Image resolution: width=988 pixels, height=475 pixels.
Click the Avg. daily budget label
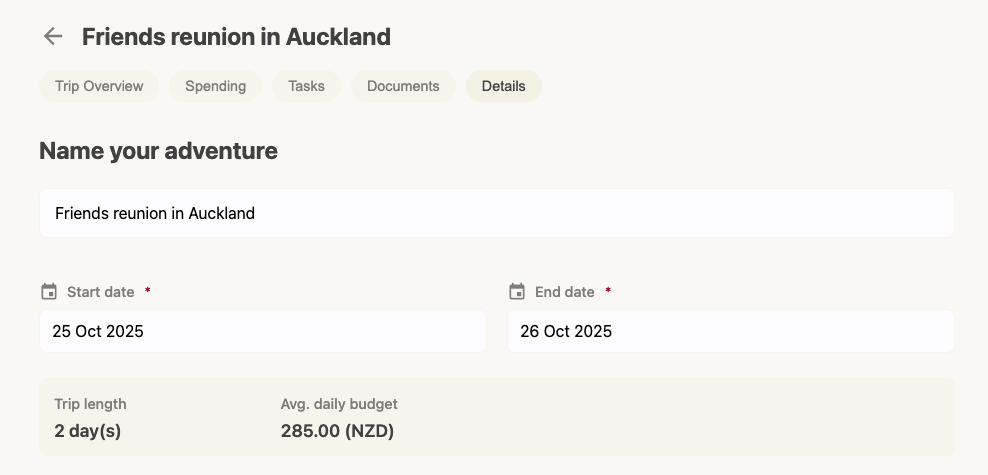(339, 404)
